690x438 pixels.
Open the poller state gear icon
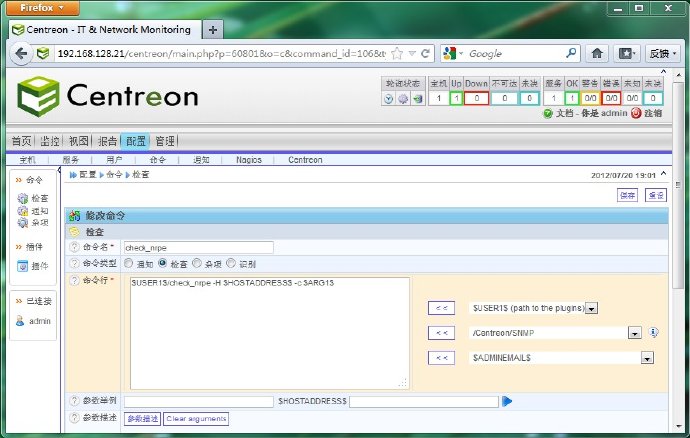point(403,99)
